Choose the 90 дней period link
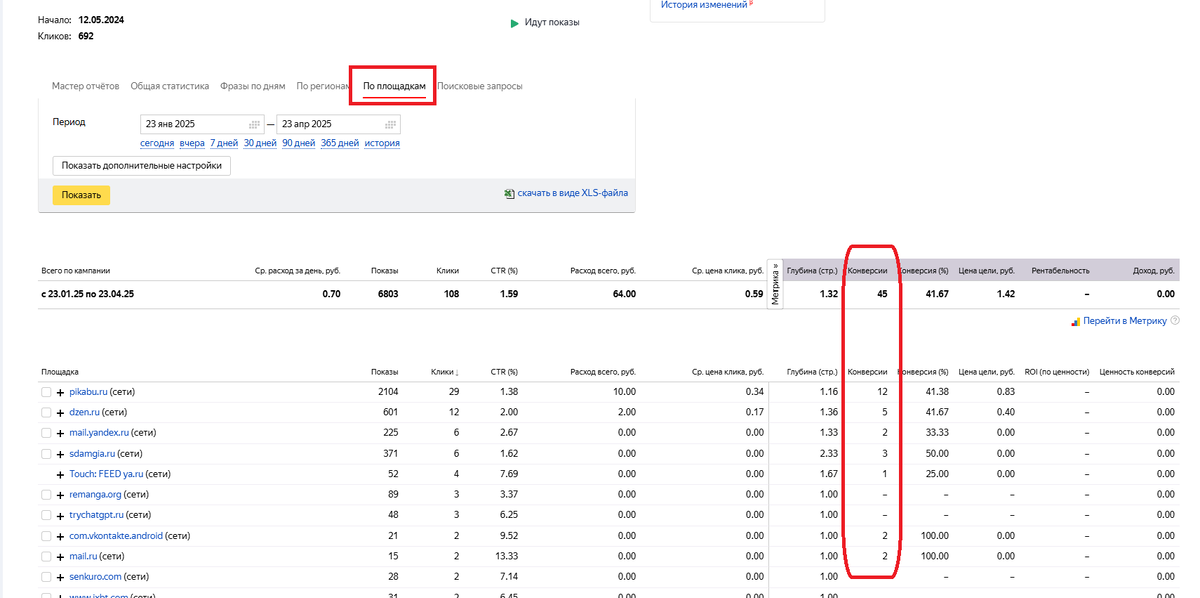The image size is (1200, 598). click(299, 143)
